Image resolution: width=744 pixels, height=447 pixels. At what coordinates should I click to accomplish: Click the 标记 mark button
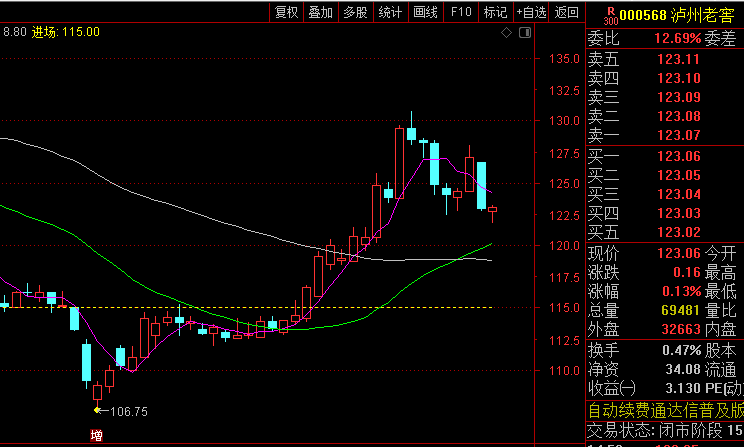pyautogui.click(x=495, y=12)
